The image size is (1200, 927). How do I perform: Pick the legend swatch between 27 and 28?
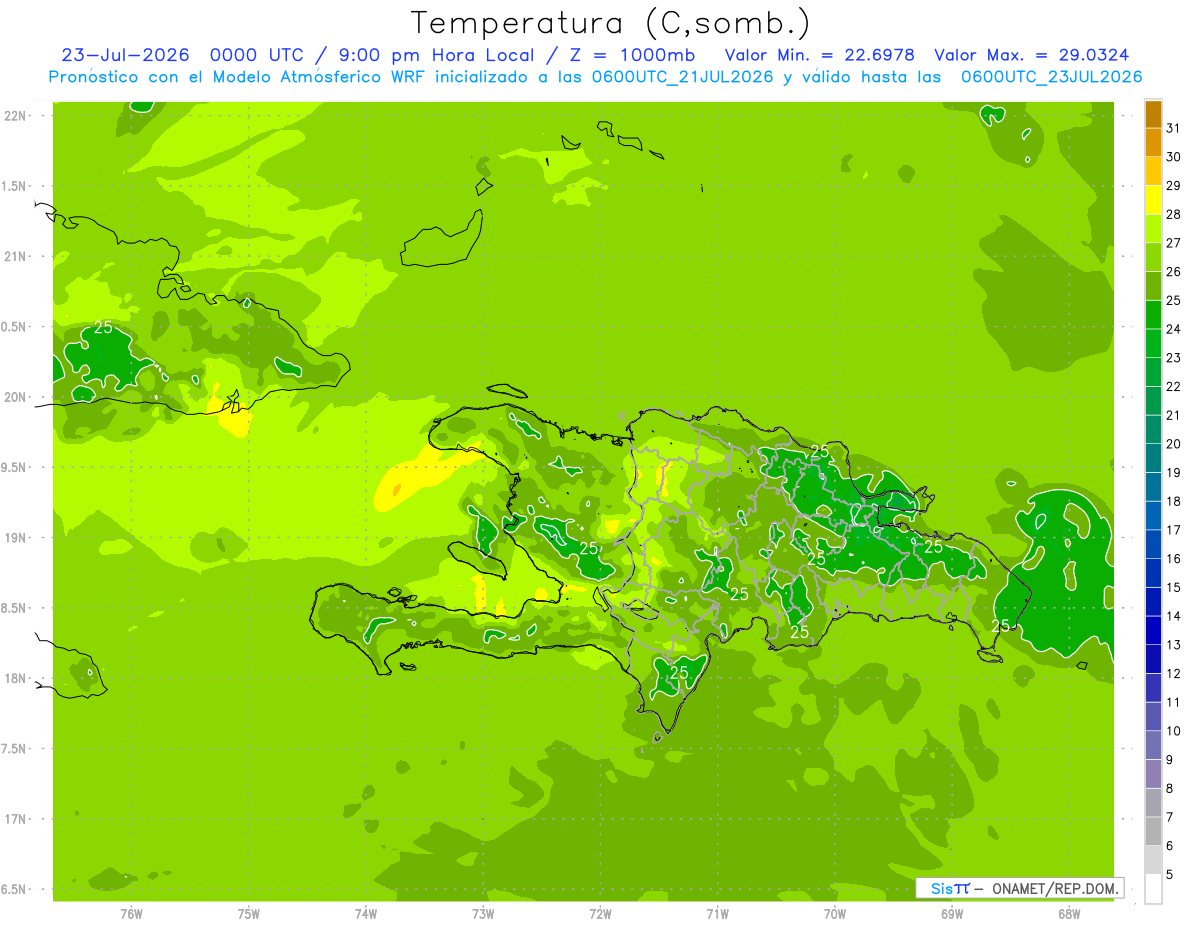[1153, 229]
